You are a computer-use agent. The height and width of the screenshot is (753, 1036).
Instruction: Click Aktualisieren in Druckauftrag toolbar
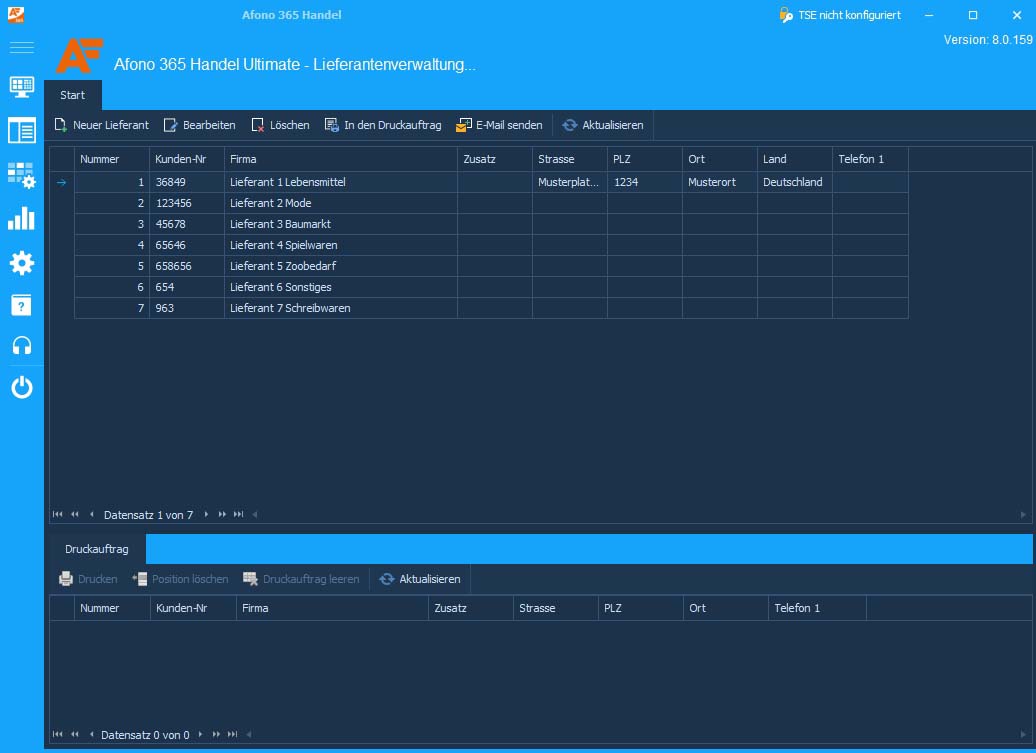point(420,579)
